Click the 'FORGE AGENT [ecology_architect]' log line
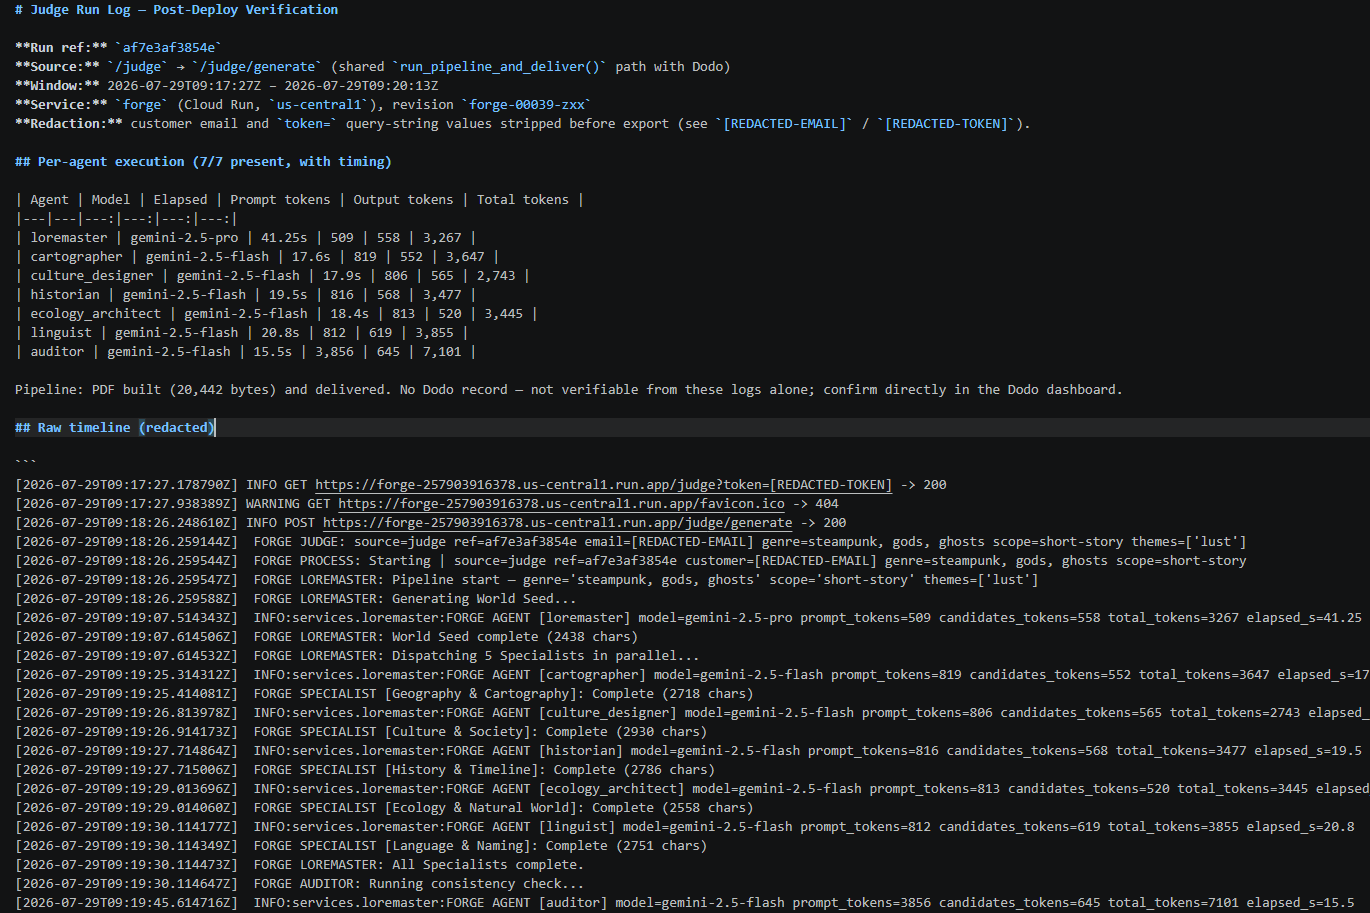The width and height of the screenshot is (1370, 913). [692, 789]
